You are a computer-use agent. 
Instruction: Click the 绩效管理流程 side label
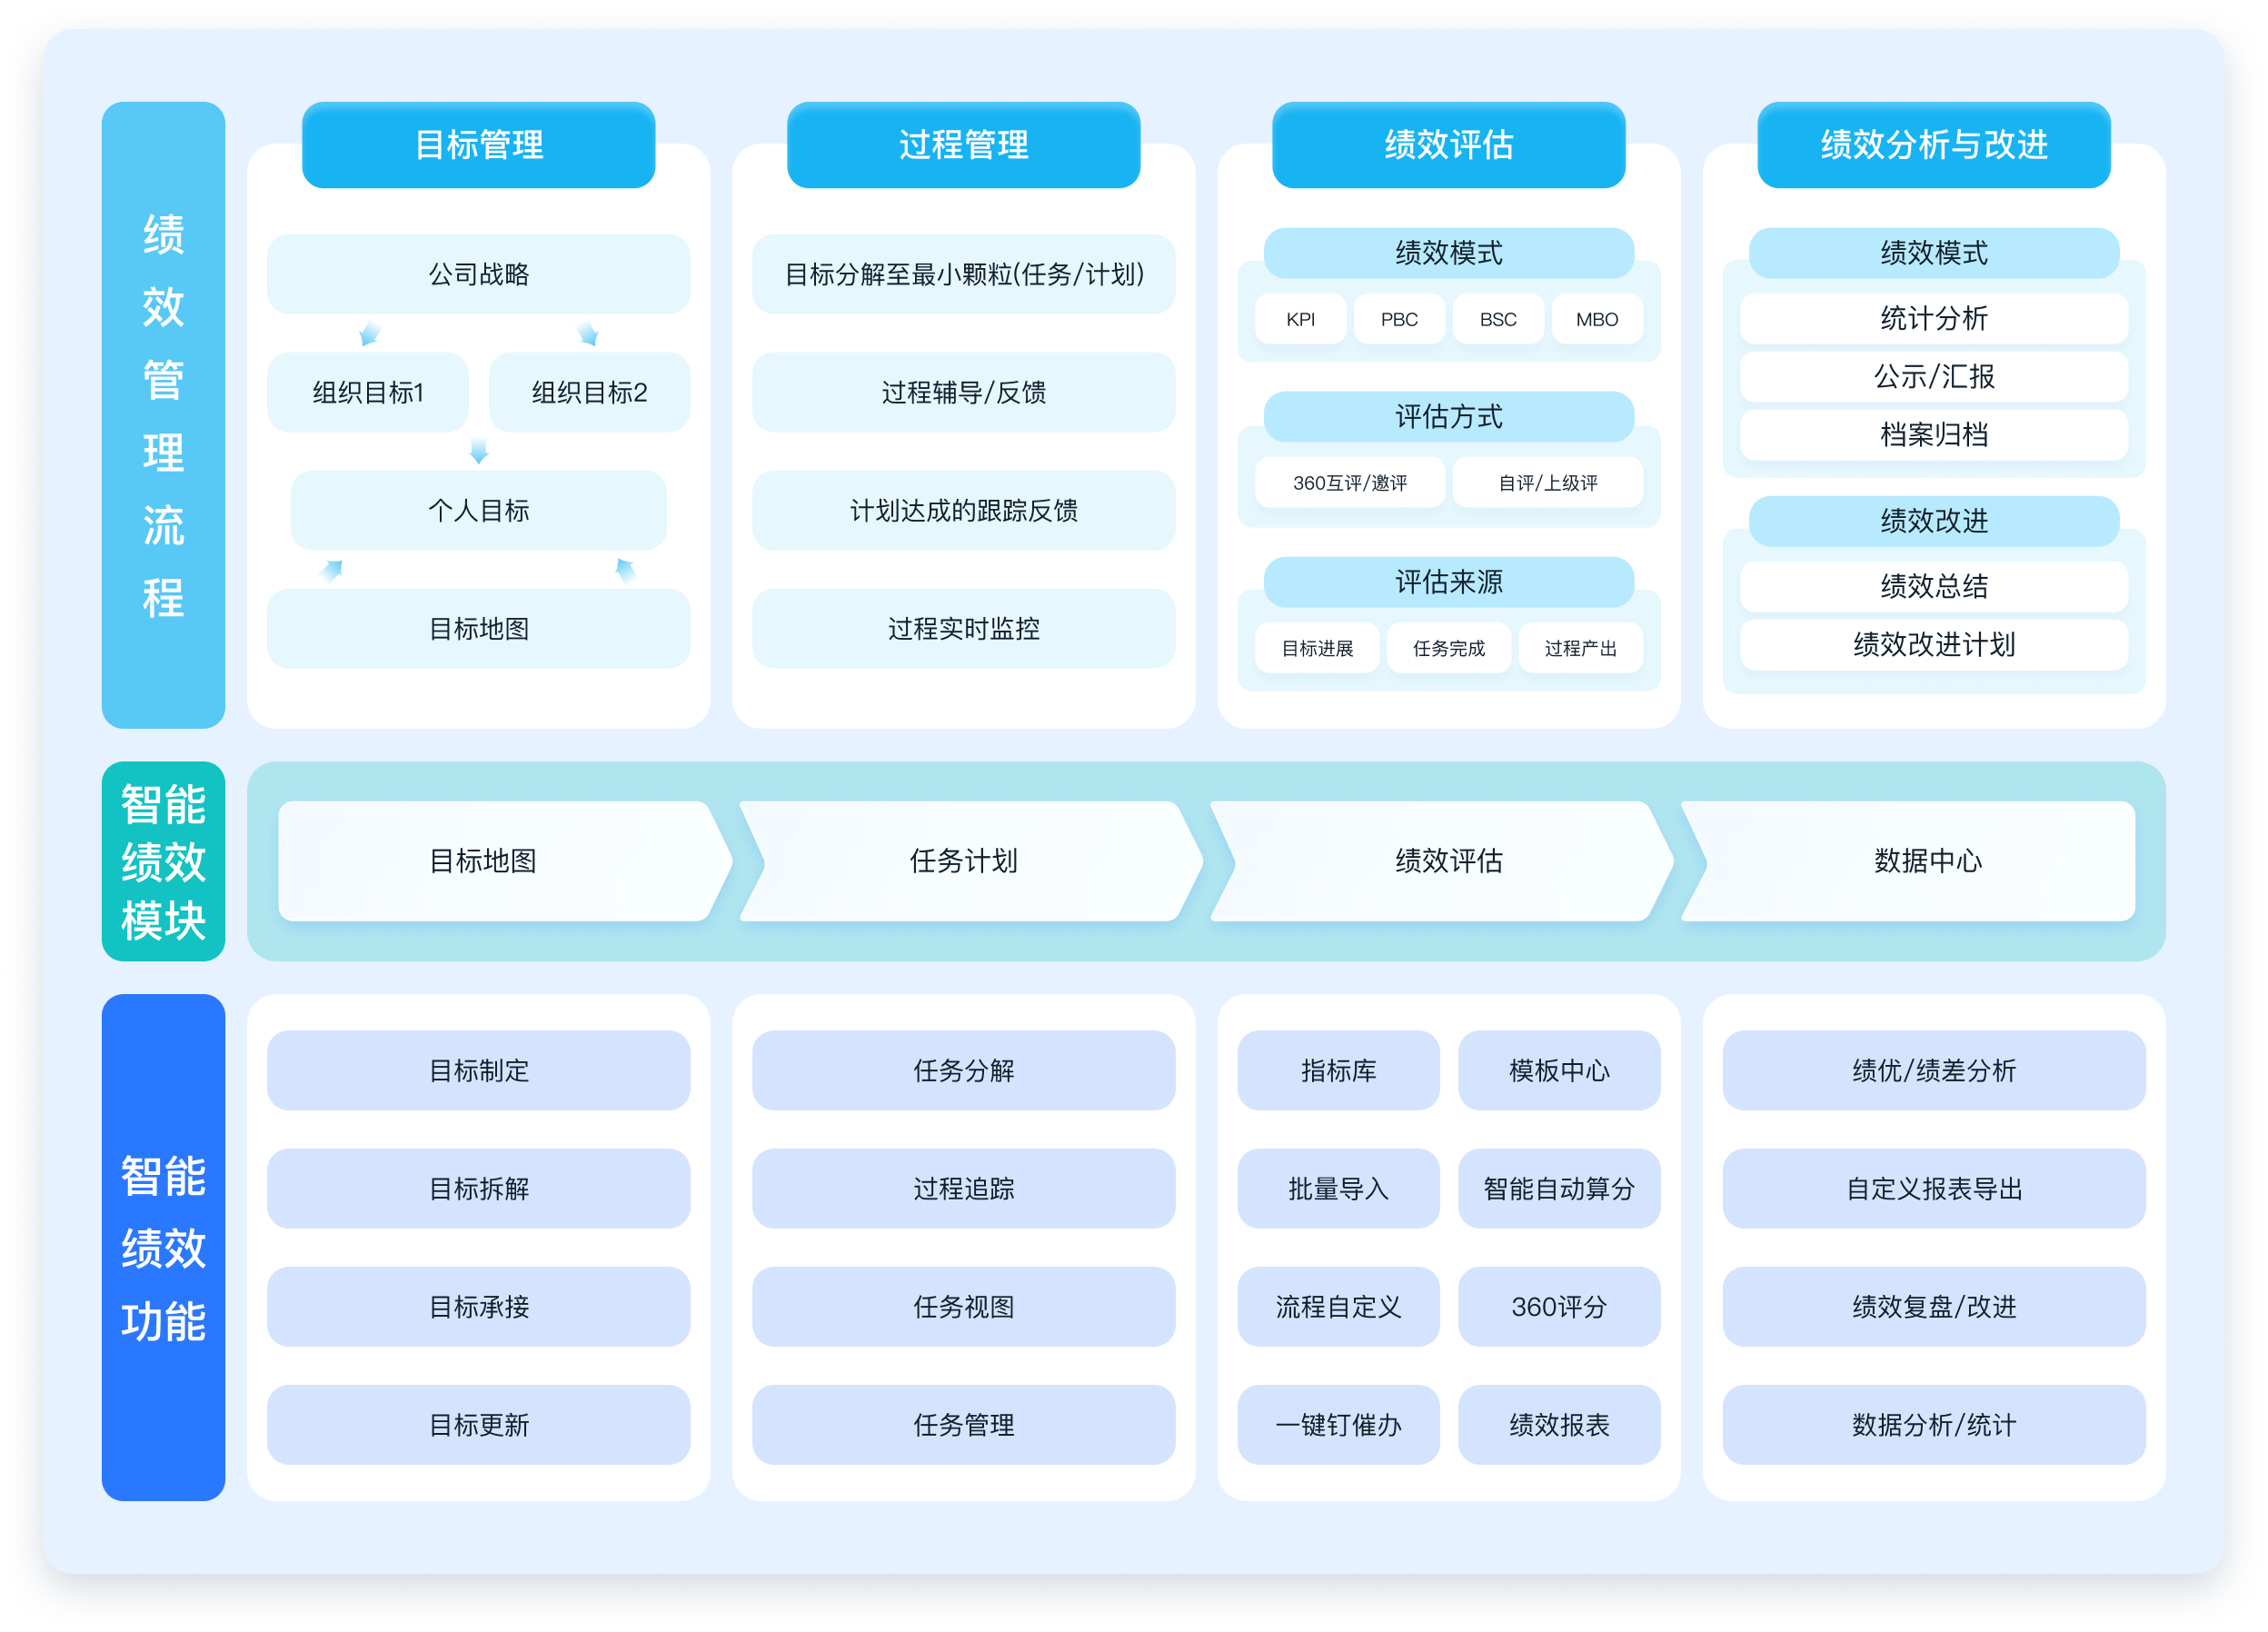tap(163, 415)
